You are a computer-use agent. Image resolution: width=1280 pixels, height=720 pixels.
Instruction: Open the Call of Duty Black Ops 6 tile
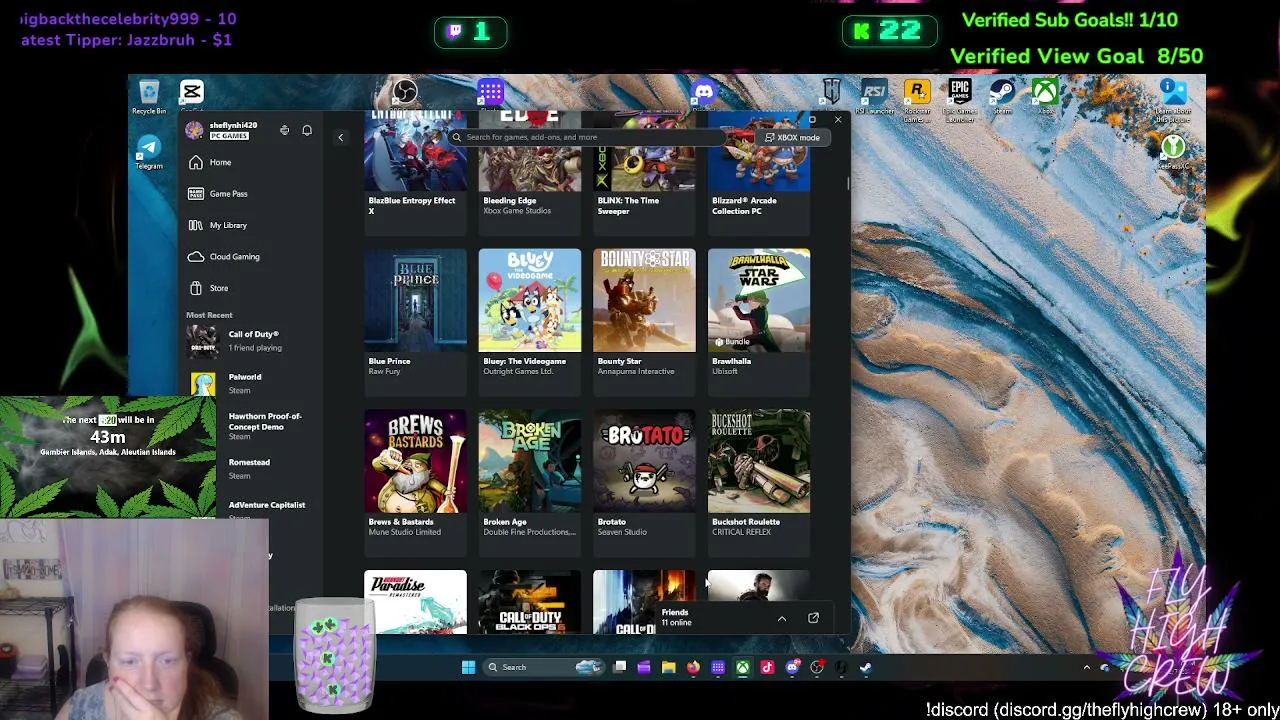(x=530, y=602)
